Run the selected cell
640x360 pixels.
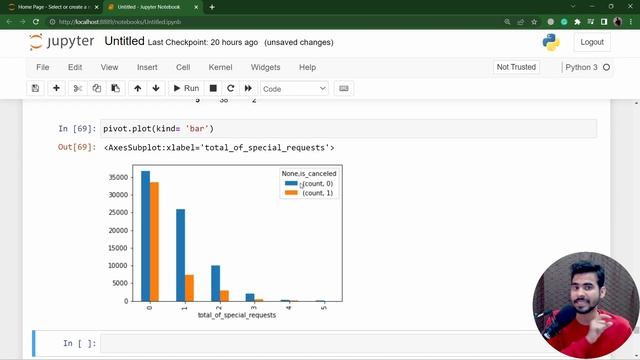186,88
